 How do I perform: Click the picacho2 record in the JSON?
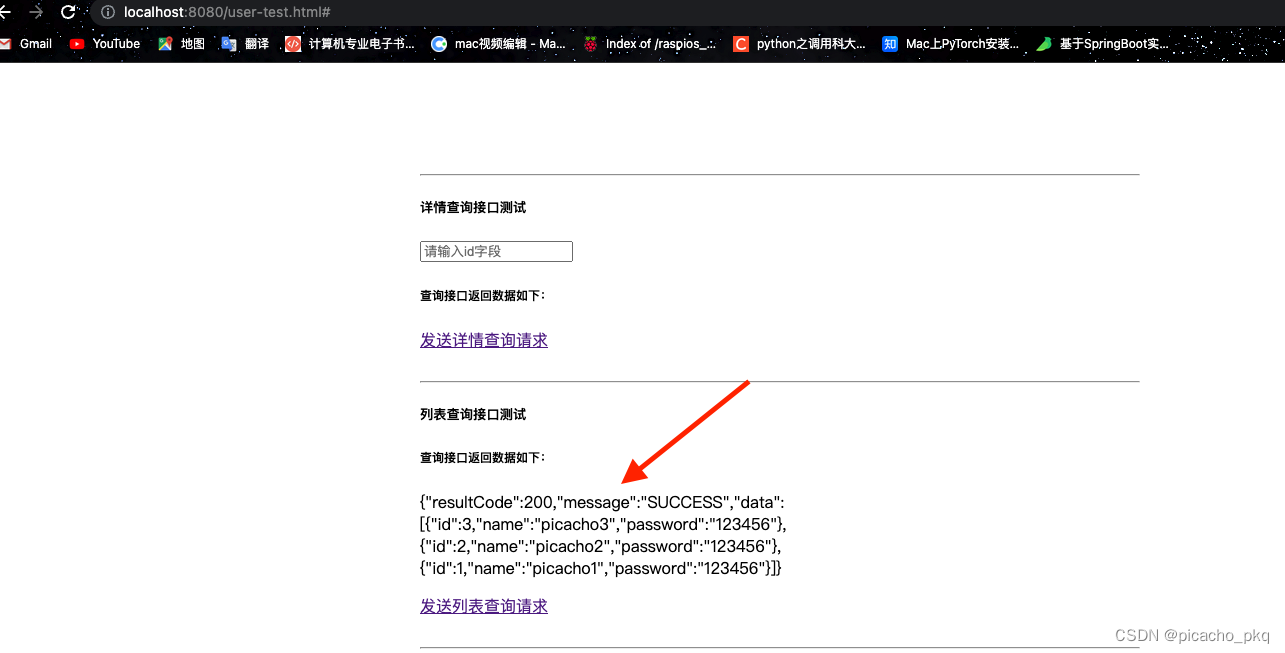600,546
